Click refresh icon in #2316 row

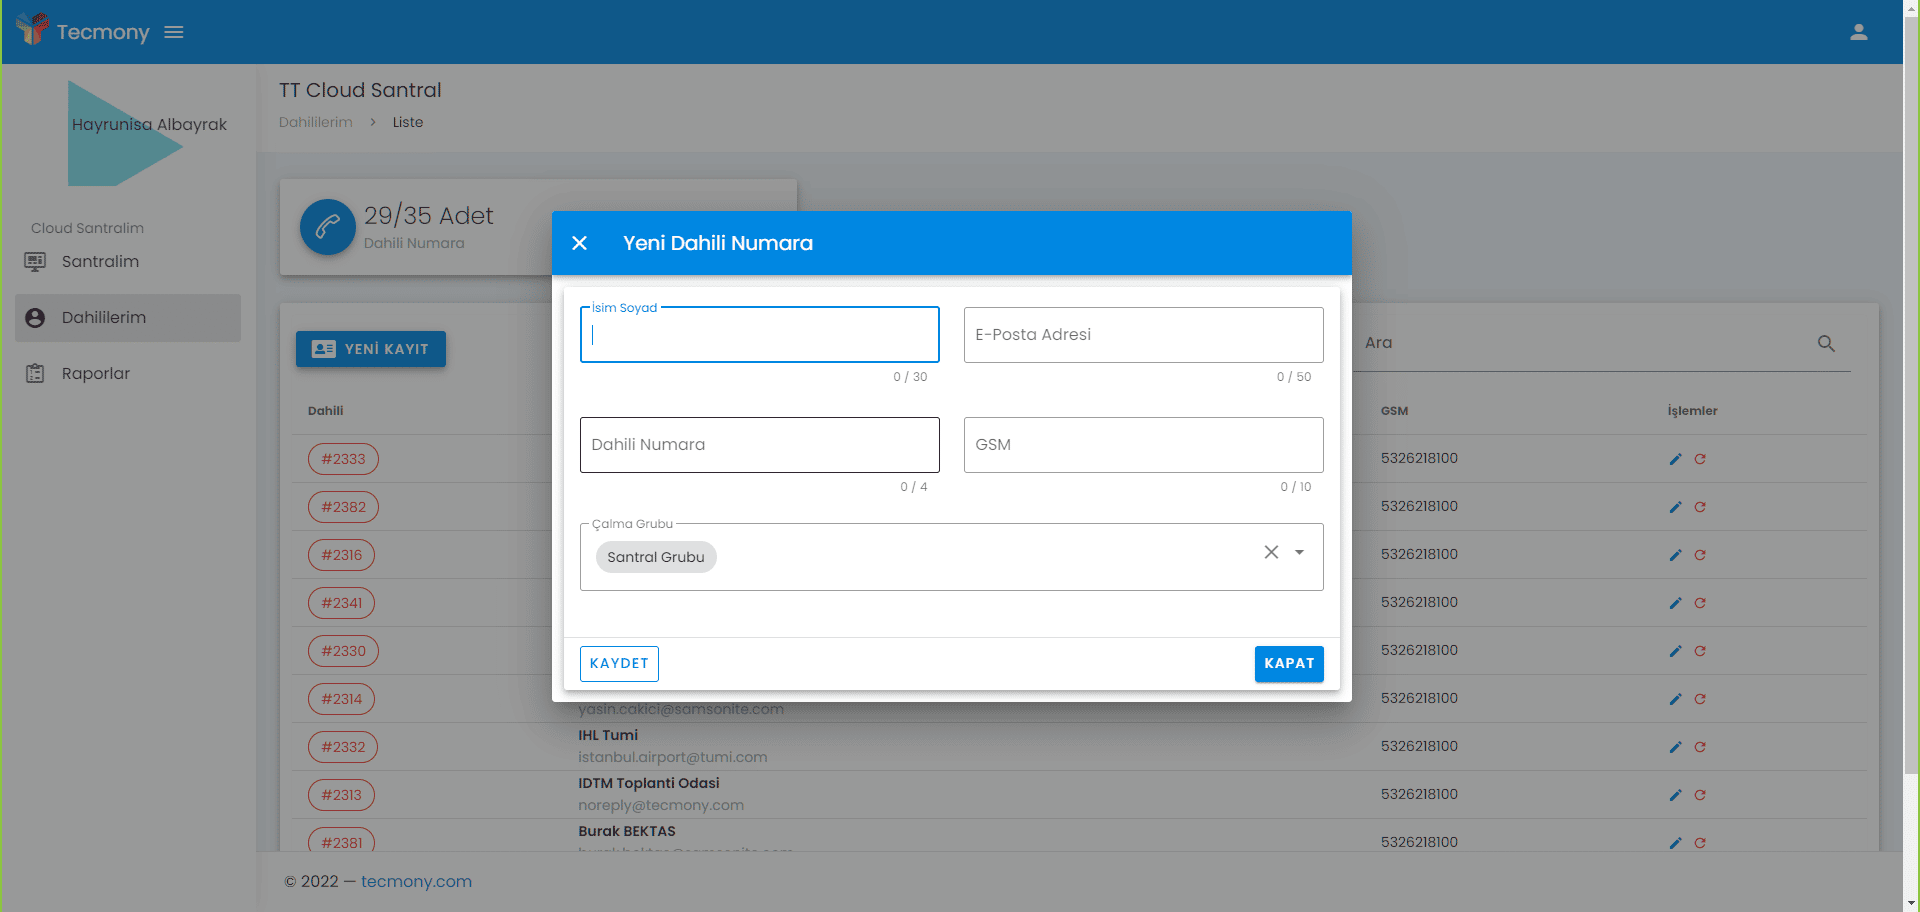click(x=1699, y=555)
